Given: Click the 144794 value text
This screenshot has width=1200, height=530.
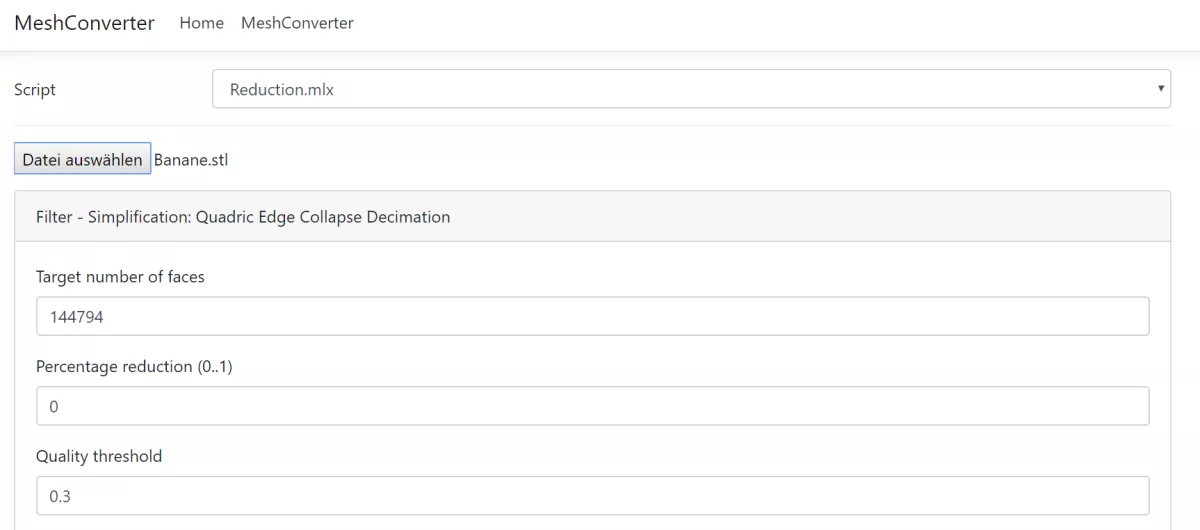Looking at the screenshot, I should click(77, 317).
